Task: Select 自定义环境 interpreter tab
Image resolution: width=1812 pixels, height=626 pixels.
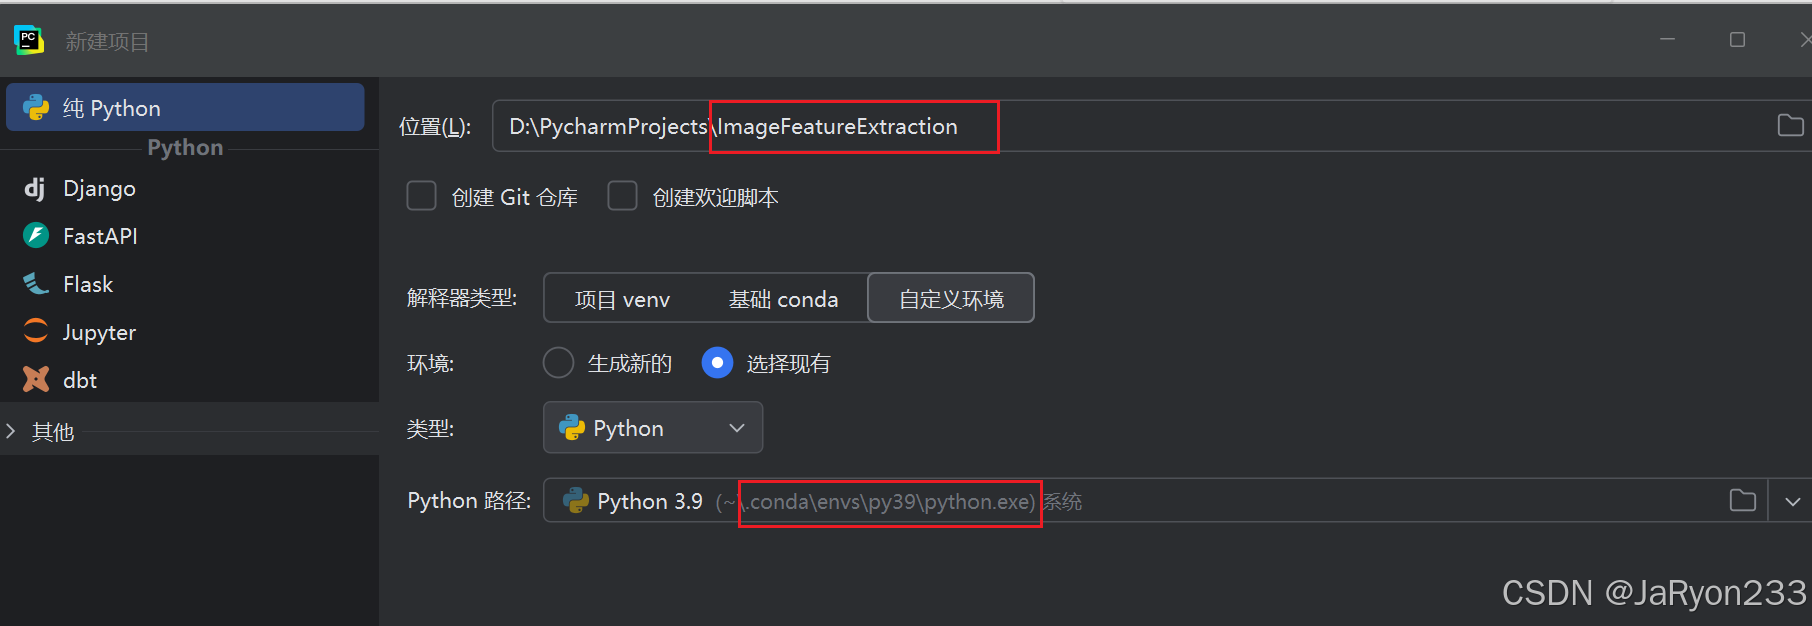Action: [x=951, y=299]
